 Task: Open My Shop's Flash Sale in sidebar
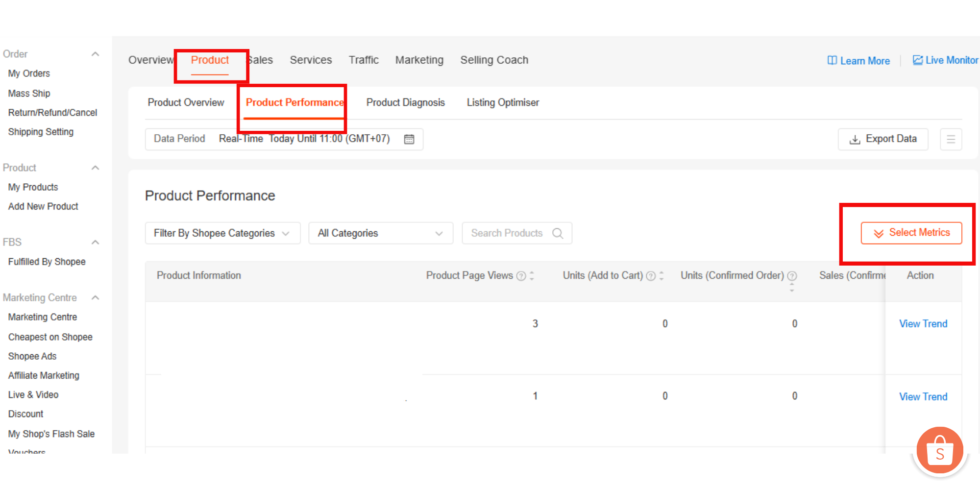pyautogui.click(x=51, y=434)
